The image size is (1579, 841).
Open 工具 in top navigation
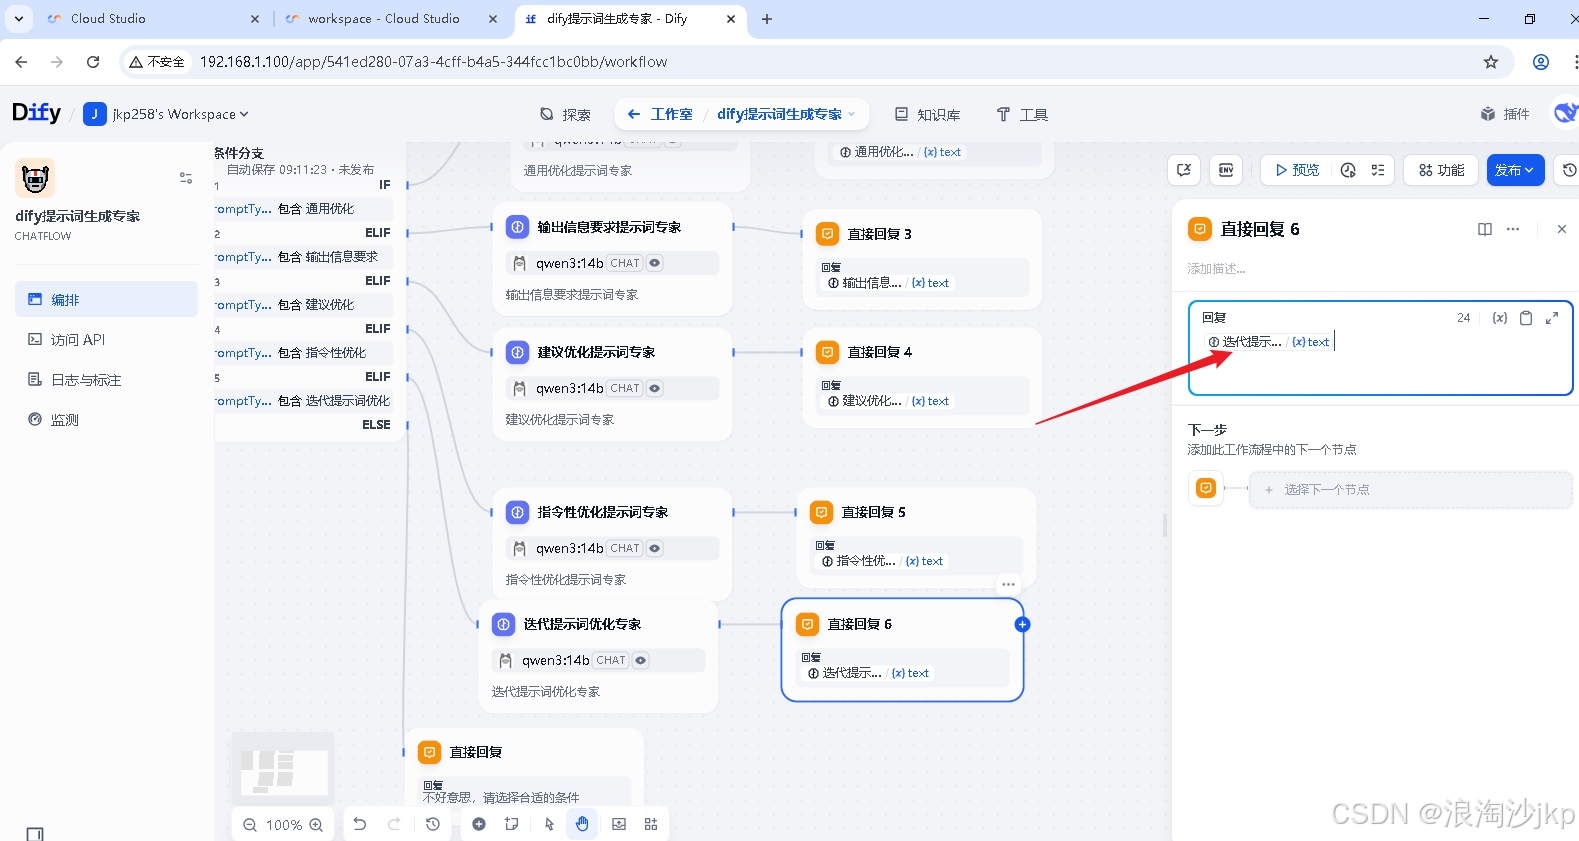pos(1022,114)
